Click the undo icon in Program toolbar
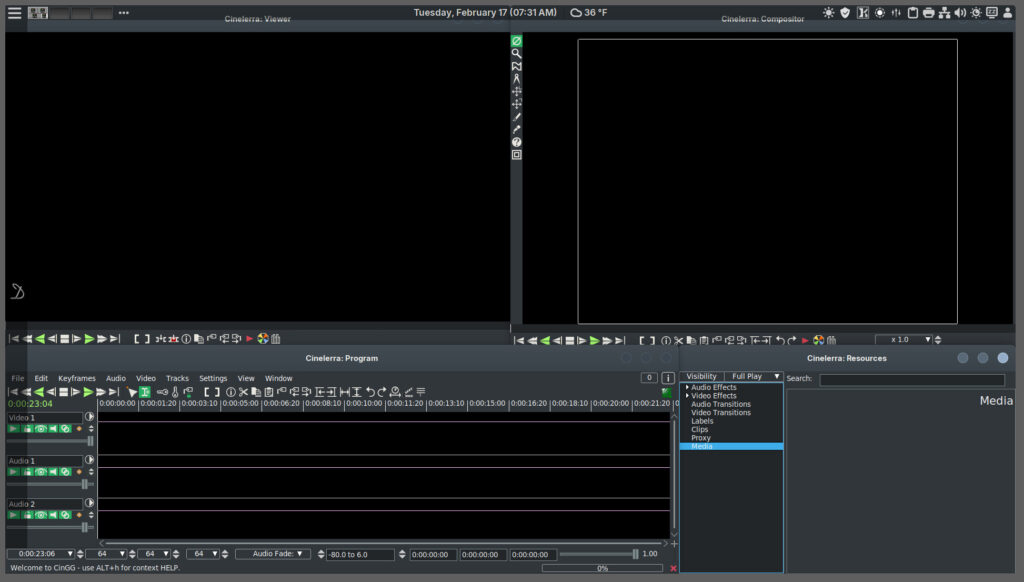 click(x=370, y=392)
